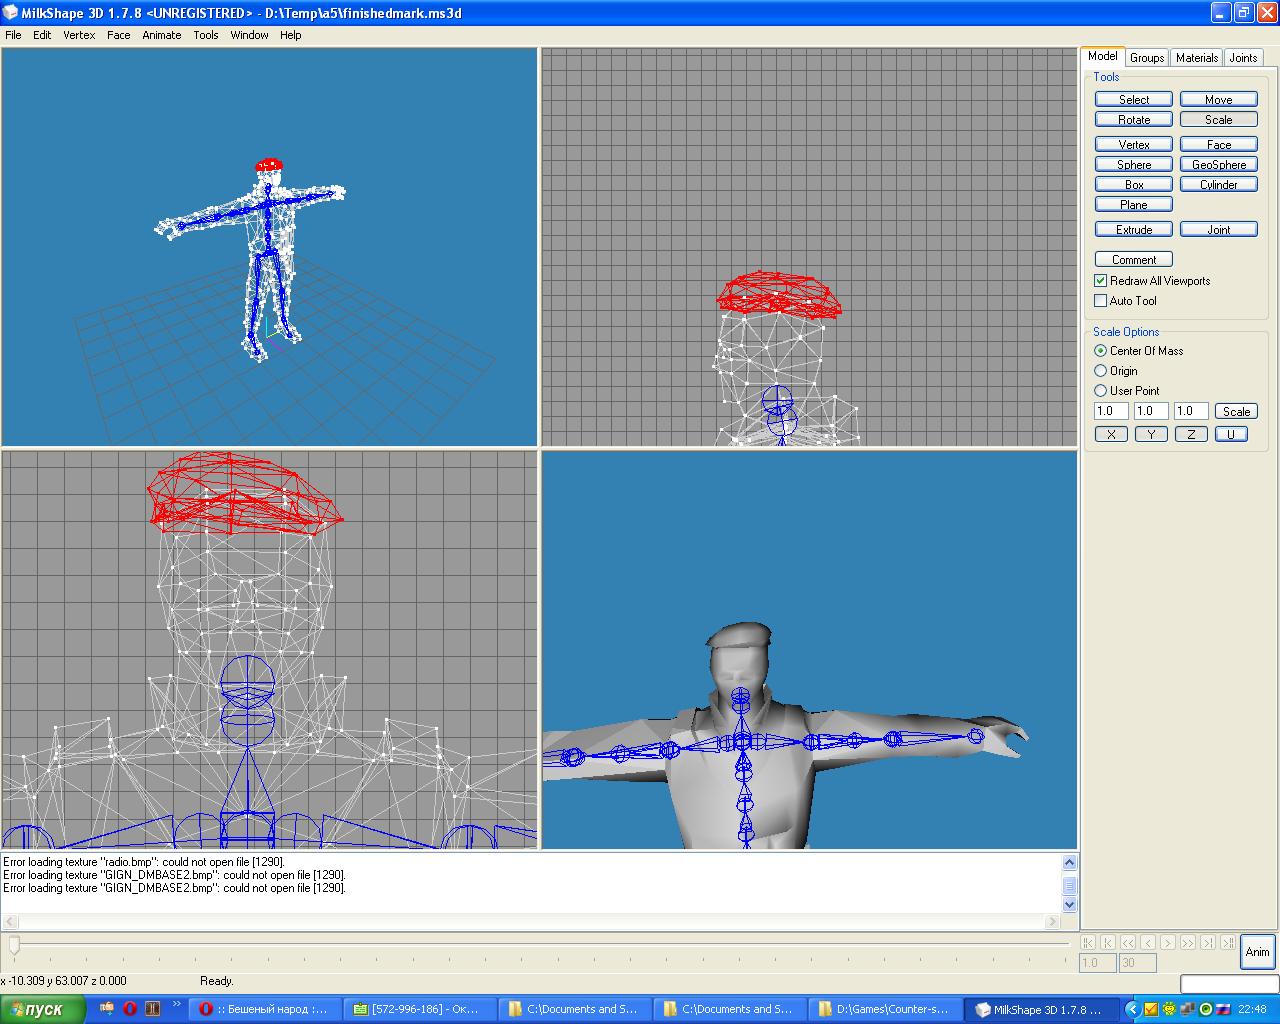Open the Tools menu
The height and width of the screenshot is (1024, 1280).
(x=206, y=35)
